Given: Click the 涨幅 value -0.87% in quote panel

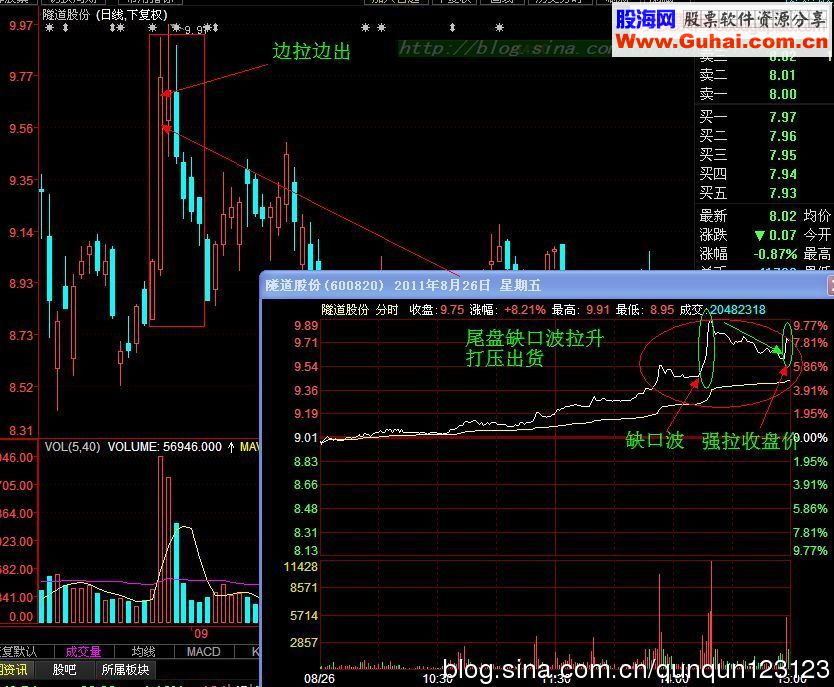Looking at the screenshot, I should [775, 254].
